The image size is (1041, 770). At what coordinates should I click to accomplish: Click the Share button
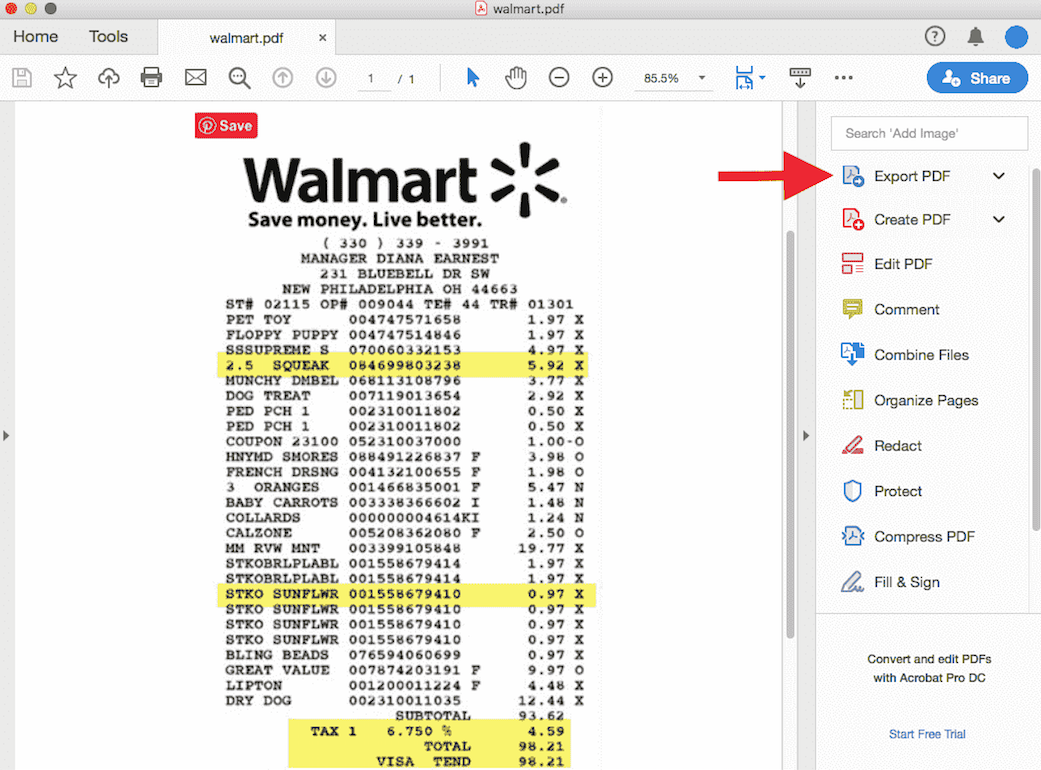pos(977,78)
